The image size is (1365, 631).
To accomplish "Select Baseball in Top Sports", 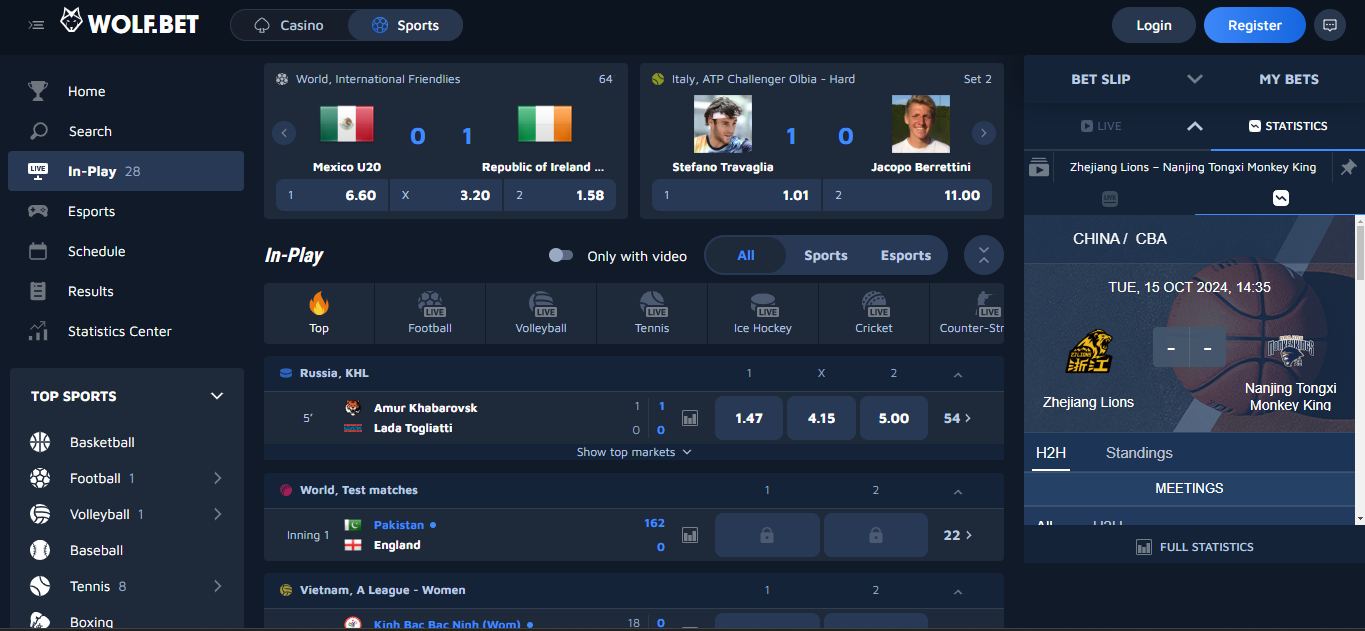I will pos(126,550).
